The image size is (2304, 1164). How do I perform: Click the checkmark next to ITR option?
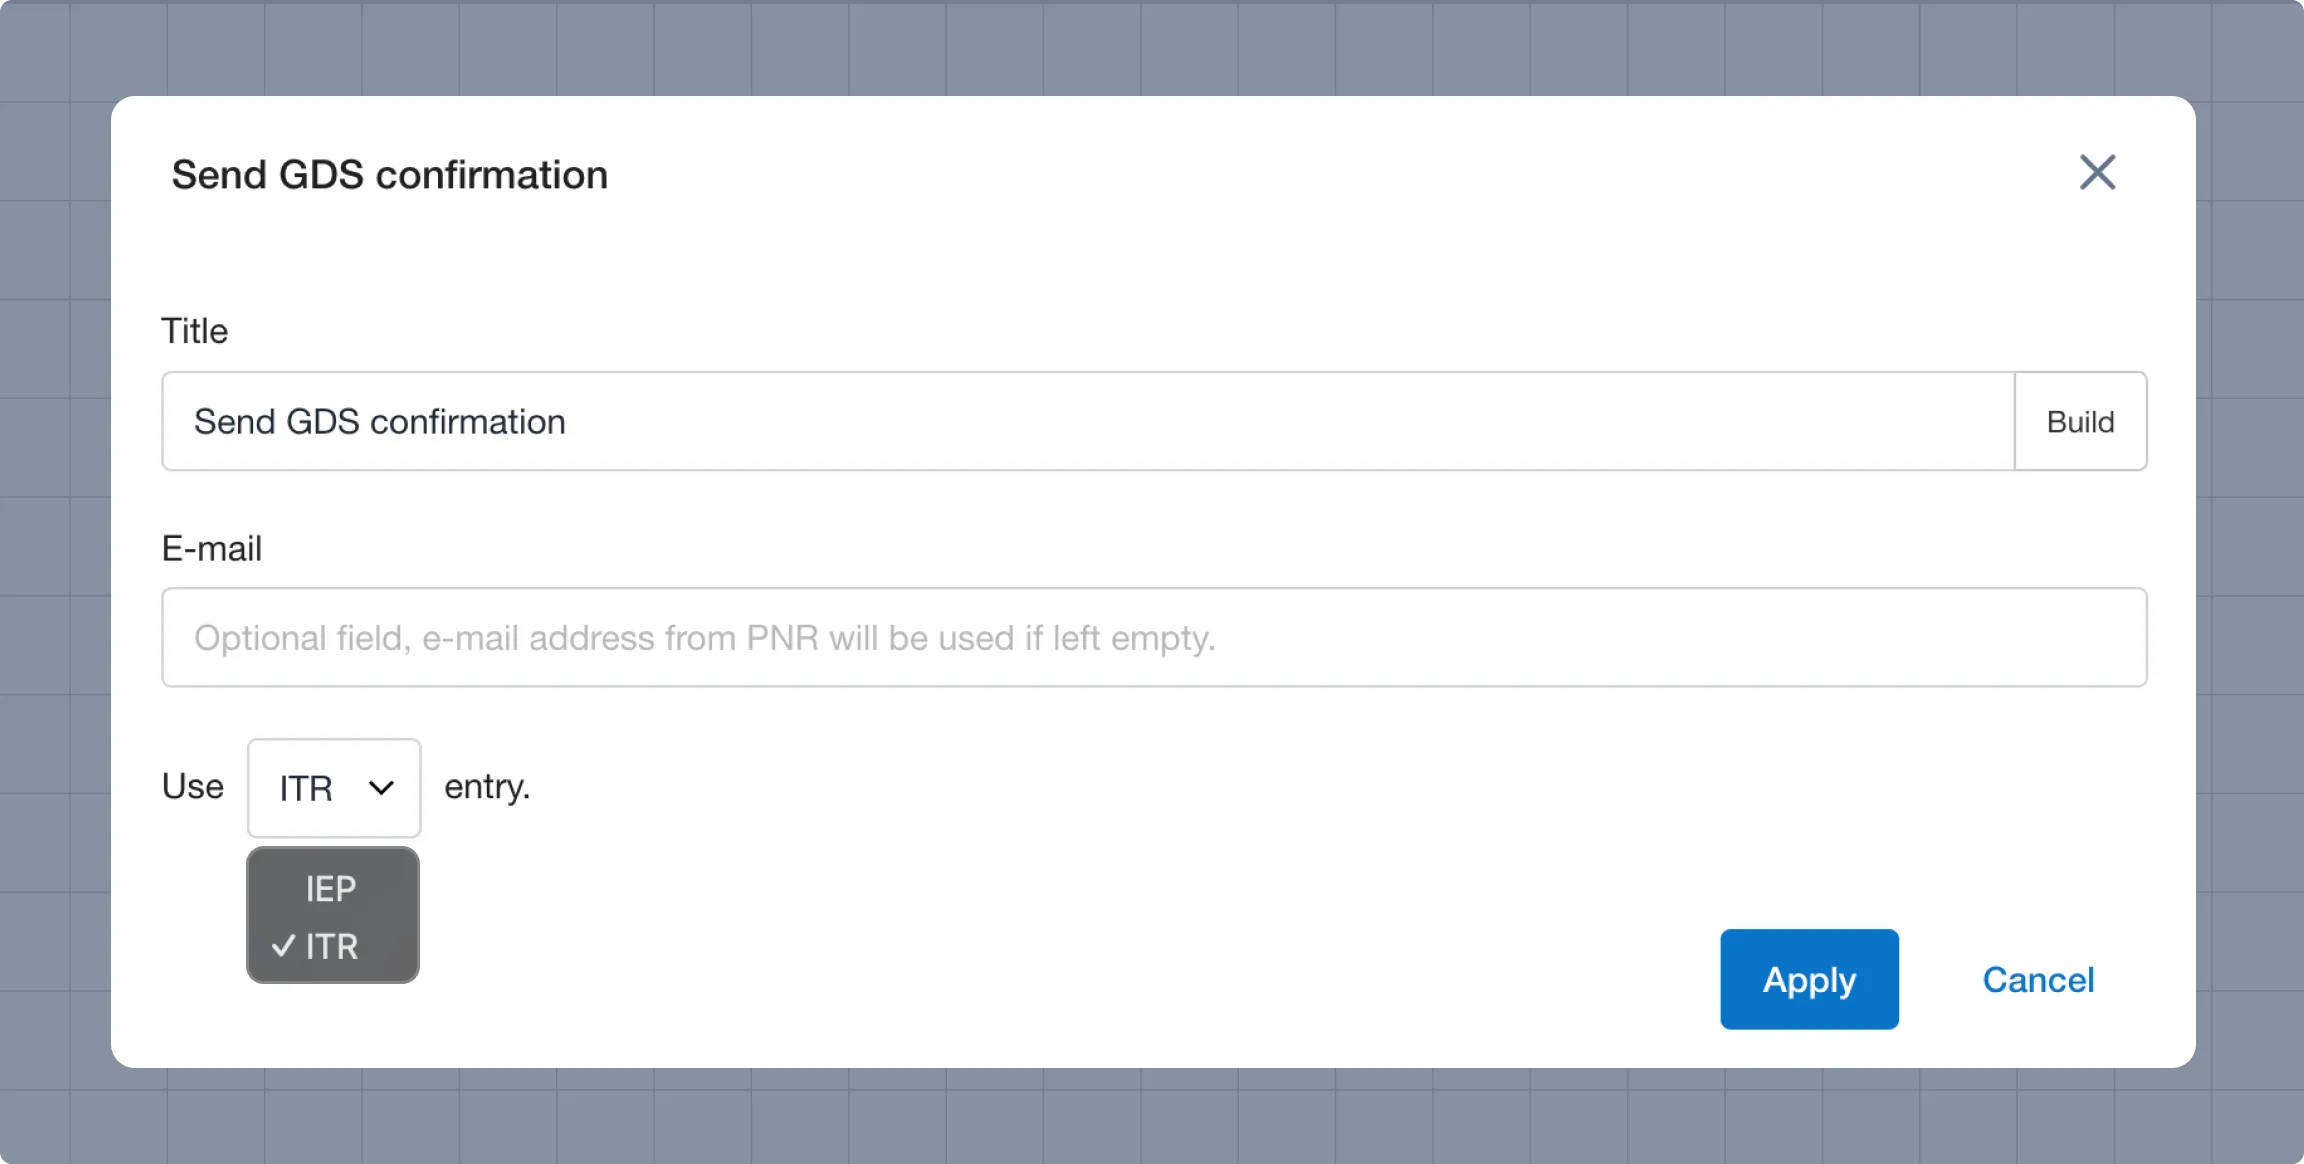point(283,945)
